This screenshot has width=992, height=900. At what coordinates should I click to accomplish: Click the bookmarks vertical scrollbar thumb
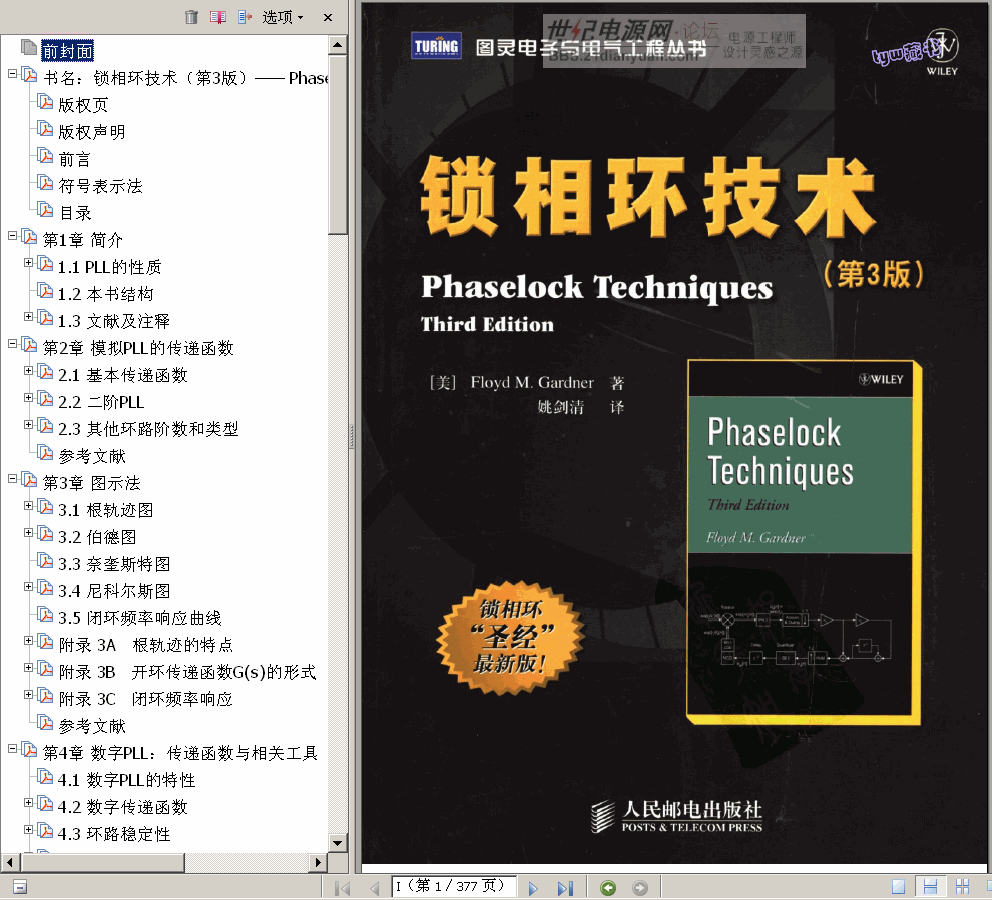[x=338, y=144]
